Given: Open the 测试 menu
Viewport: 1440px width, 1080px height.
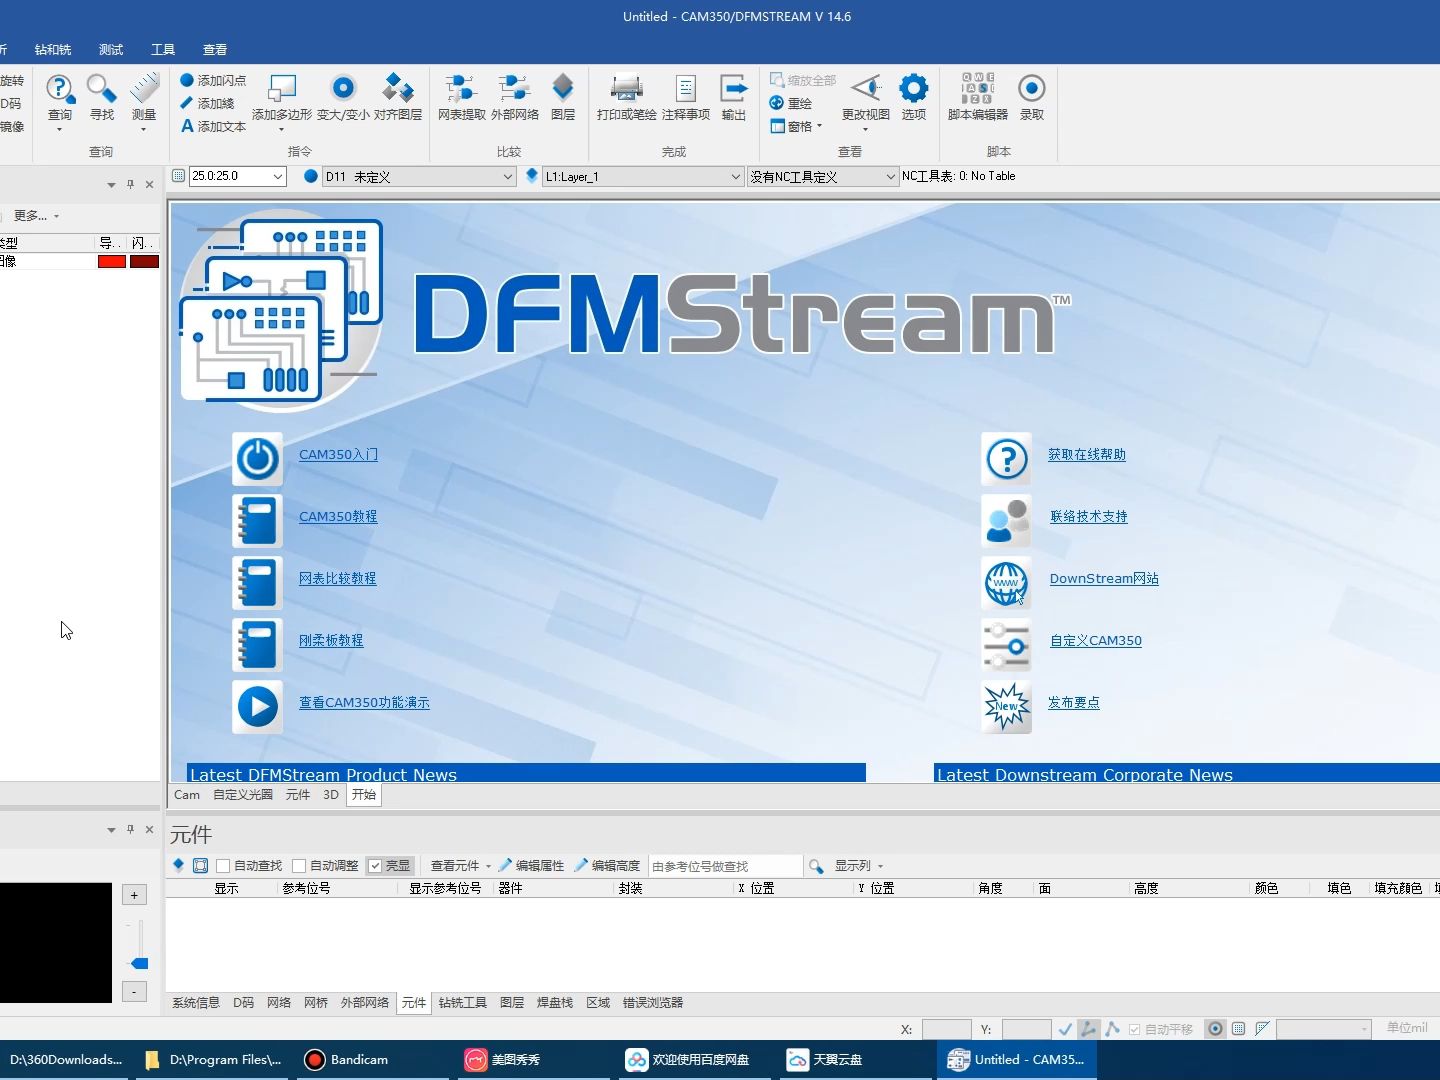Looking at the screenshot, I should pos(111,49).
